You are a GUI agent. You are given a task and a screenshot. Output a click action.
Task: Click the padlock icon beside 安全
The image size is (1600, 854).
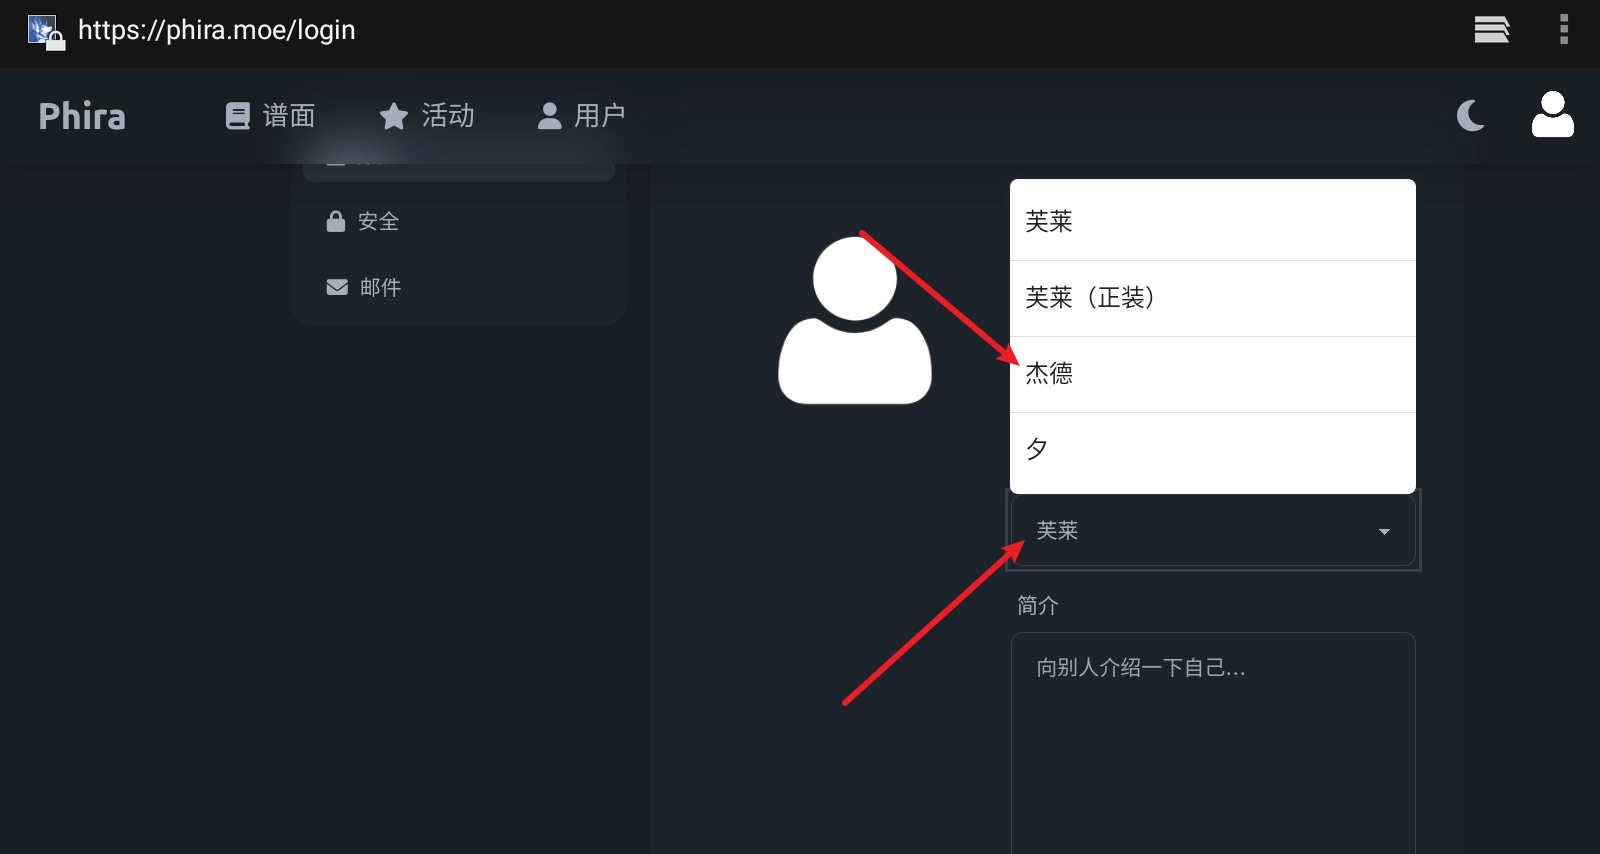[336, 221]
